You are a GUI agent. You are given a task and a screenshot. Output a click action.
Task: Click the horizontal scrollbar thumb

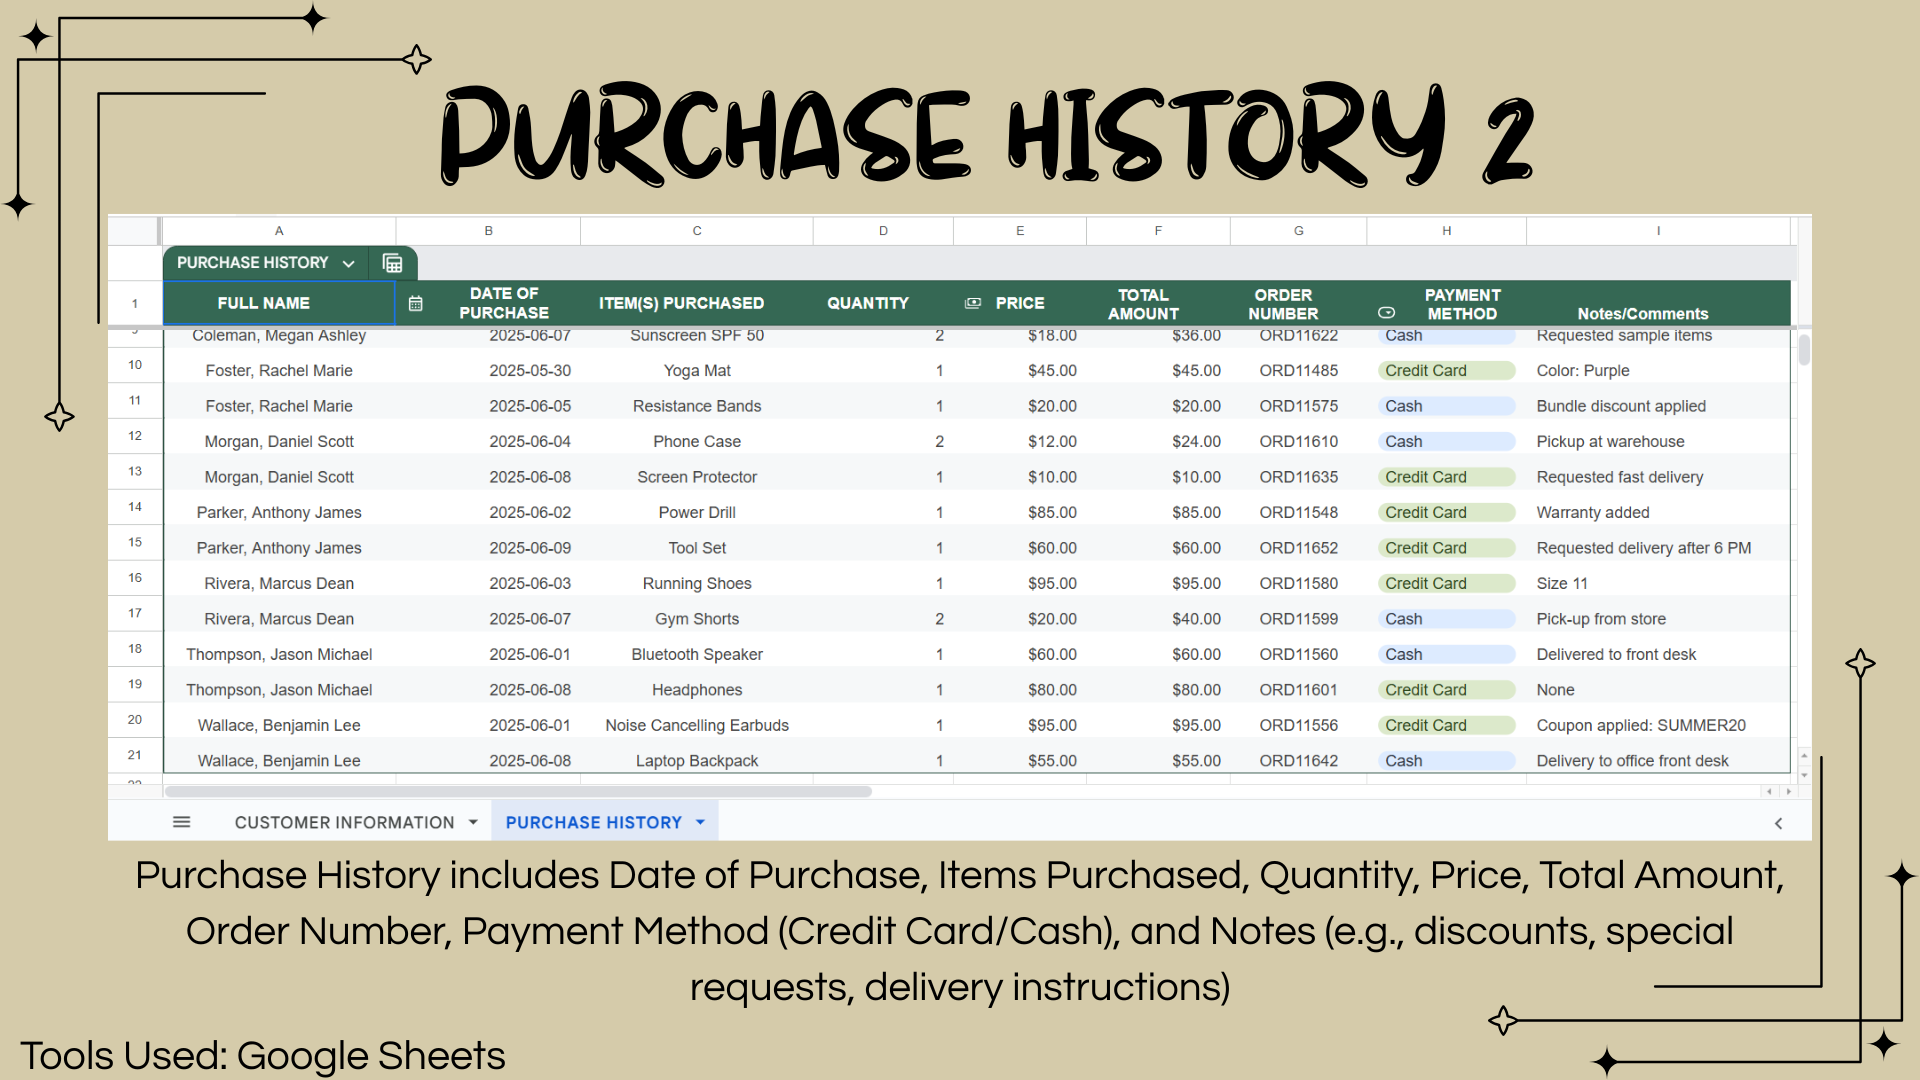click(518, 791)
